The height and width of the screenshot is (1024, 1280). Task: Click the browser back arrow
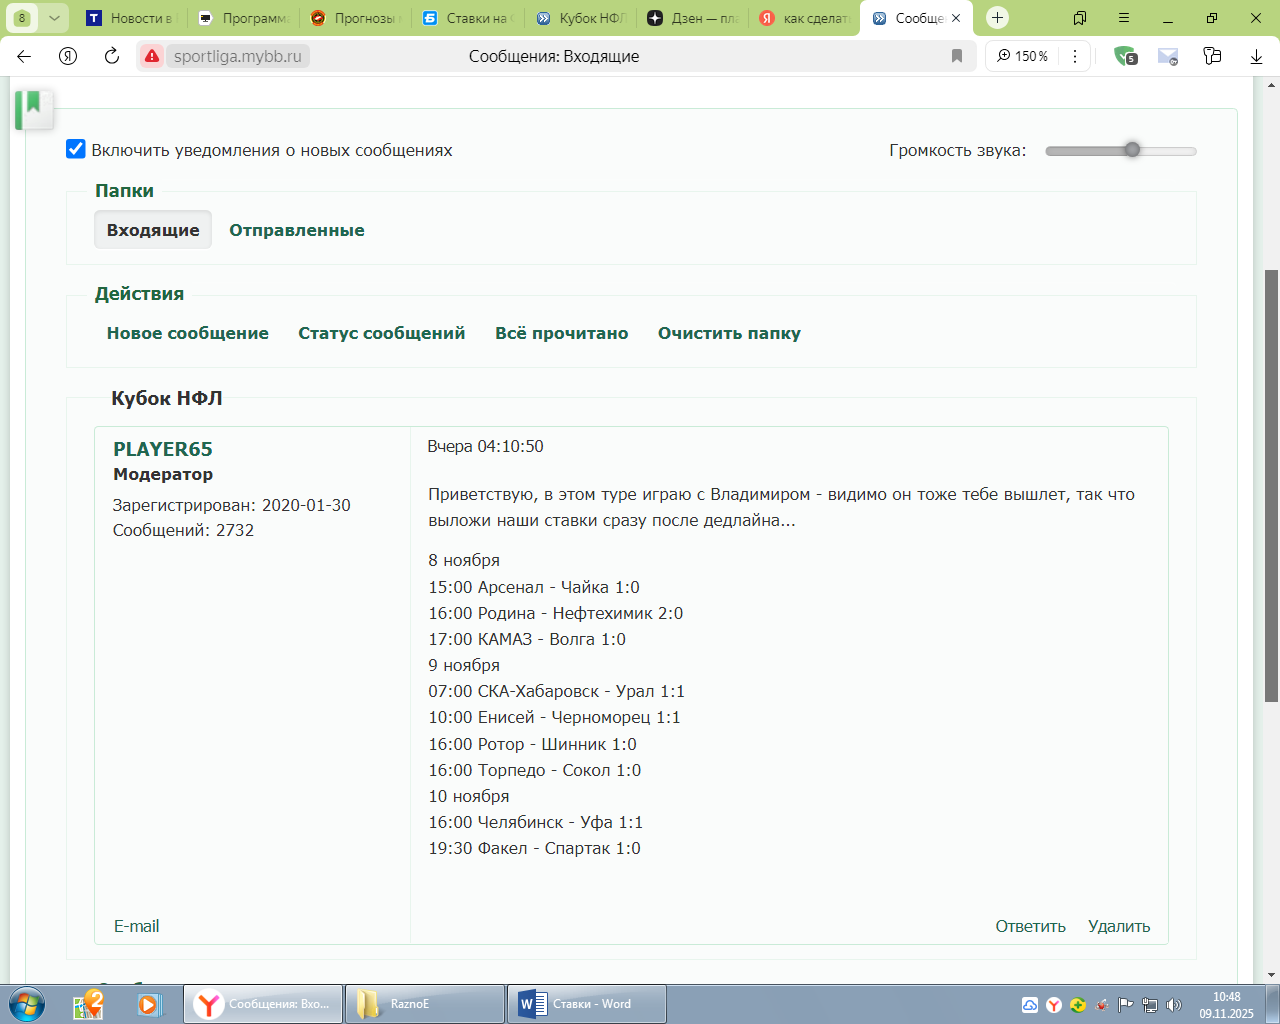pos(24,56)
